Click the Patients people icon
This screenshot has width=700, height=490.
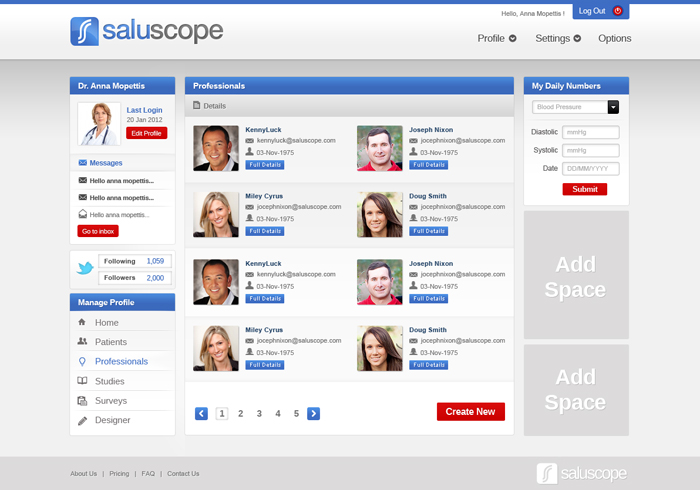point(82,342)
